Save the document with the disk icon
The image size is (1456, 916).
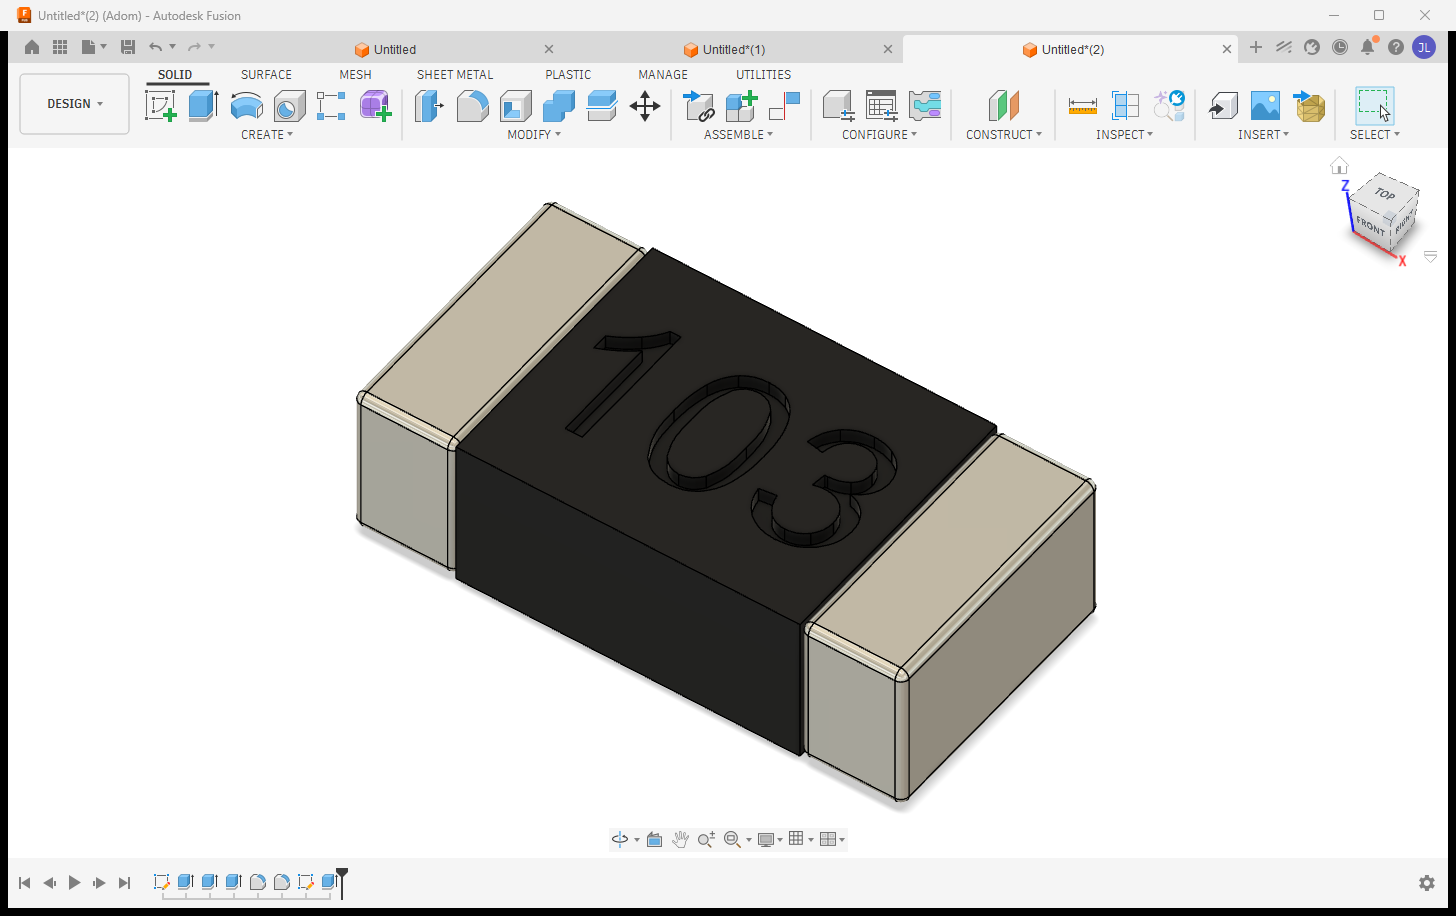tap(127, 47)
